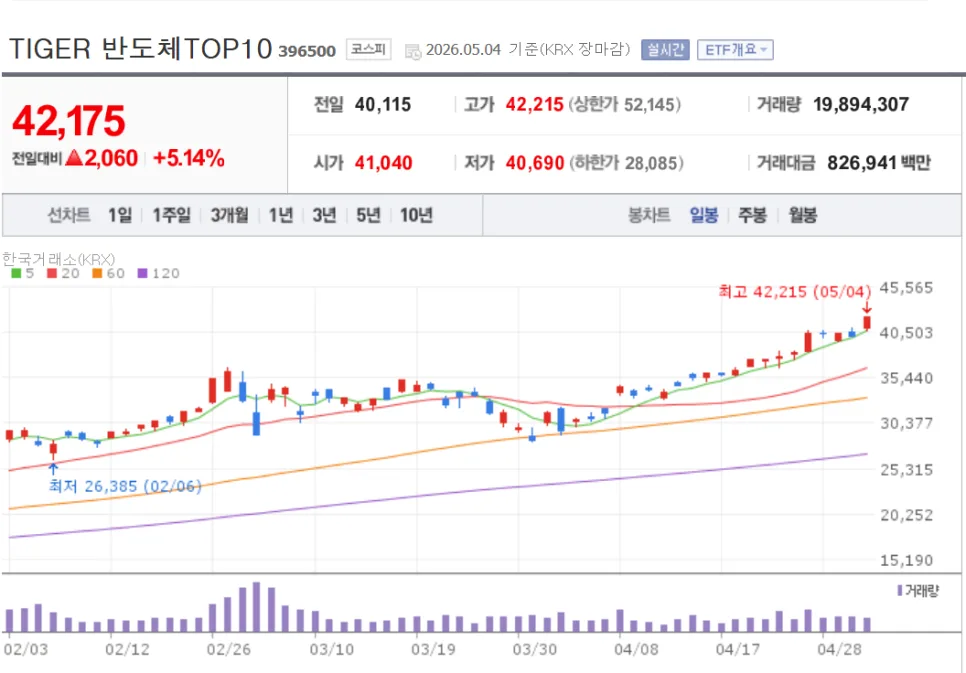The height and width of the screenshot is (673, 966).
Task: Select the 1일 line chart tab
Action: (120, 215)
